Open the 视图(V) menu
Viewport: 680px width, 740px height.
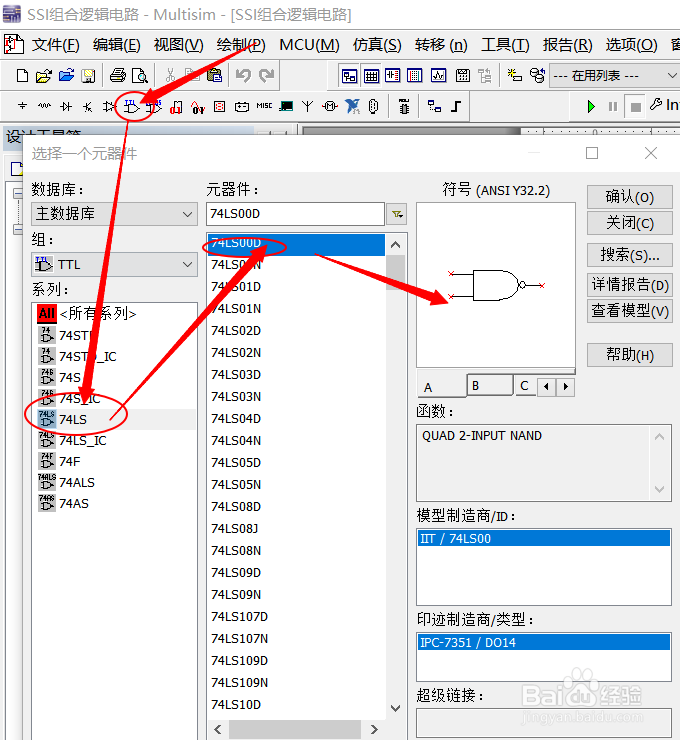pyautogui.click(x=178, y=45)
